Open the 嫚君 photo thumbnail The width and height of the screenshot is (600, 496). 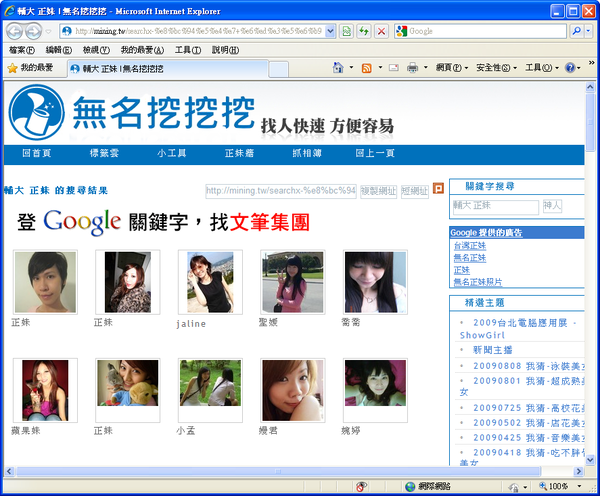point(293,390)
